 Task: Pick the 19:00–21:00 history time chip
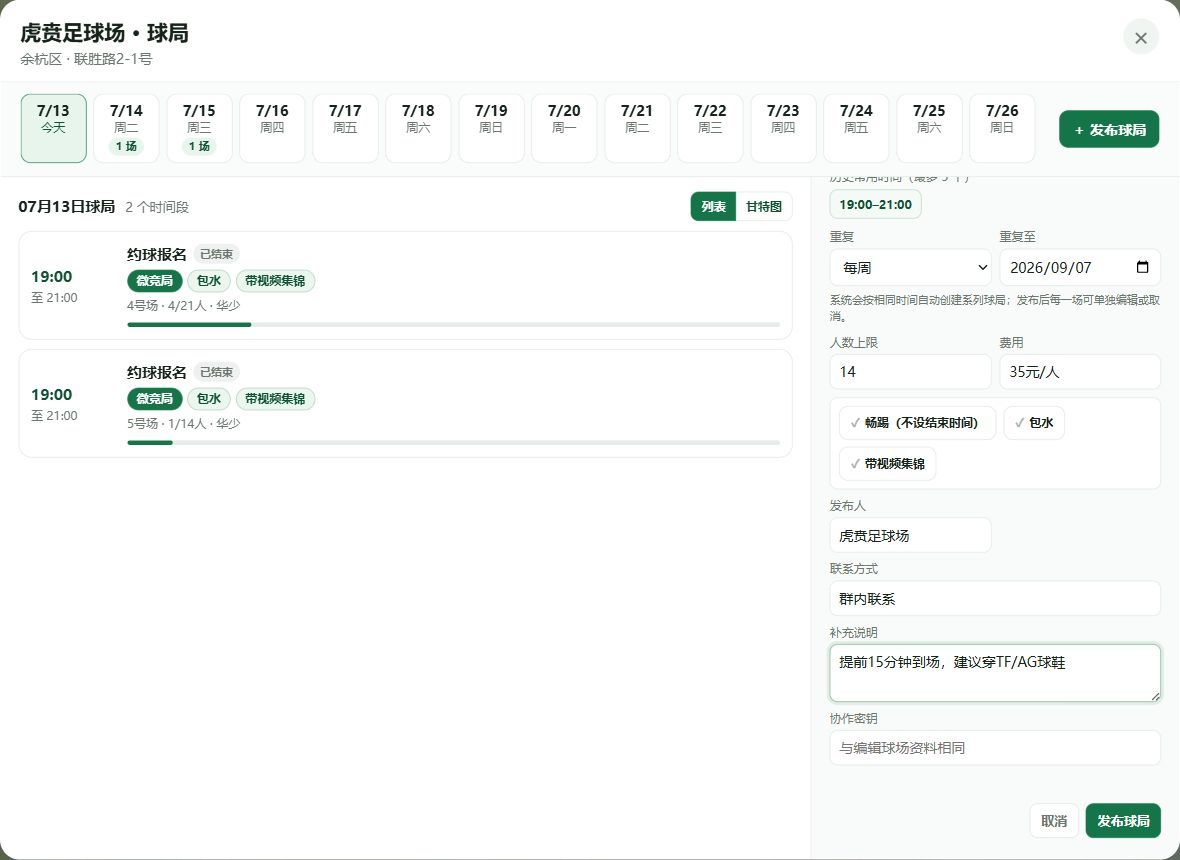click(875, 204)
